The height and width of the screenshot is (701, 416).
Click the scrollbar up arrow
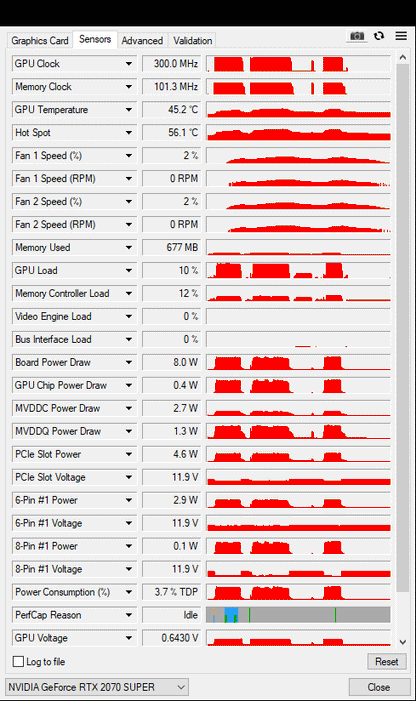point(403,57)
